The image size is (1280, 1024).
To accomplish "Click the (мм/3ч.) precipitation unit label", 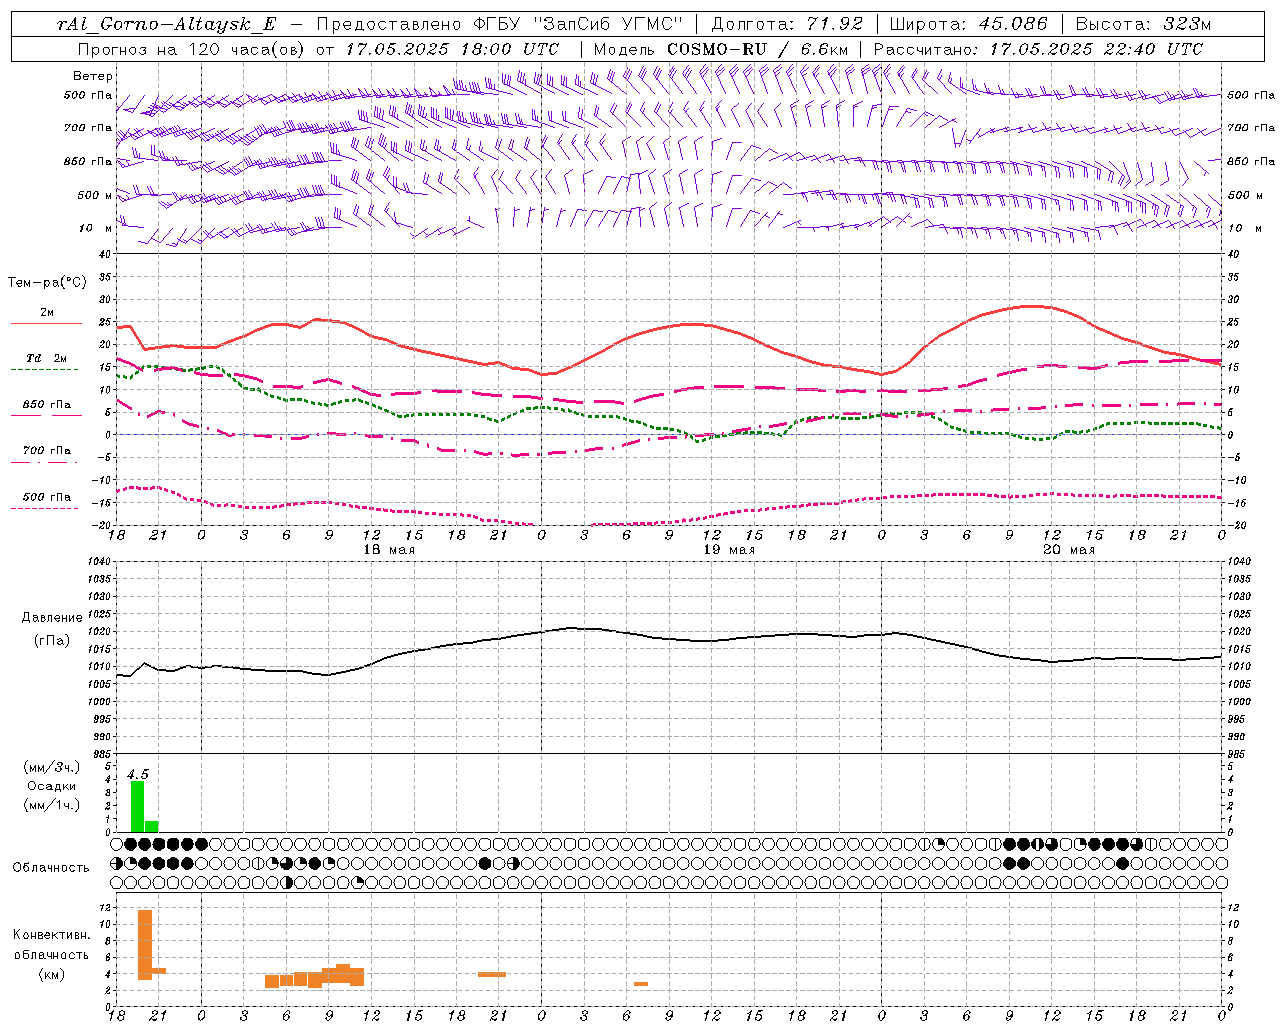I will click(52, 767).
